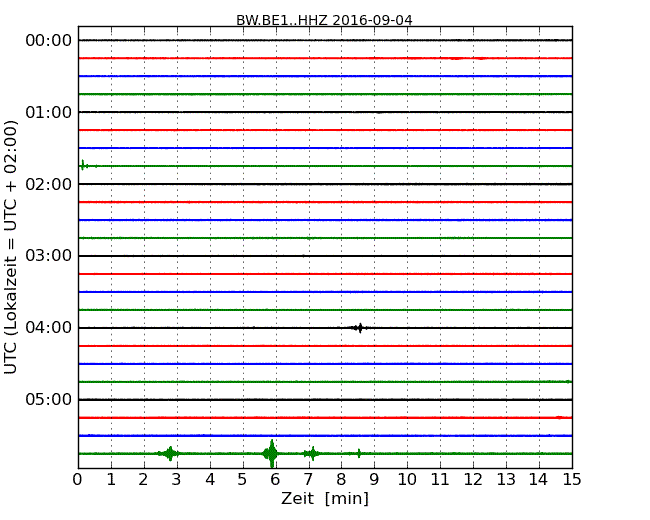Image resolution: width=650 pixels, height=520 pixels.
Task: Select x-axis tick label 11
Action: (x=440, y=480)
